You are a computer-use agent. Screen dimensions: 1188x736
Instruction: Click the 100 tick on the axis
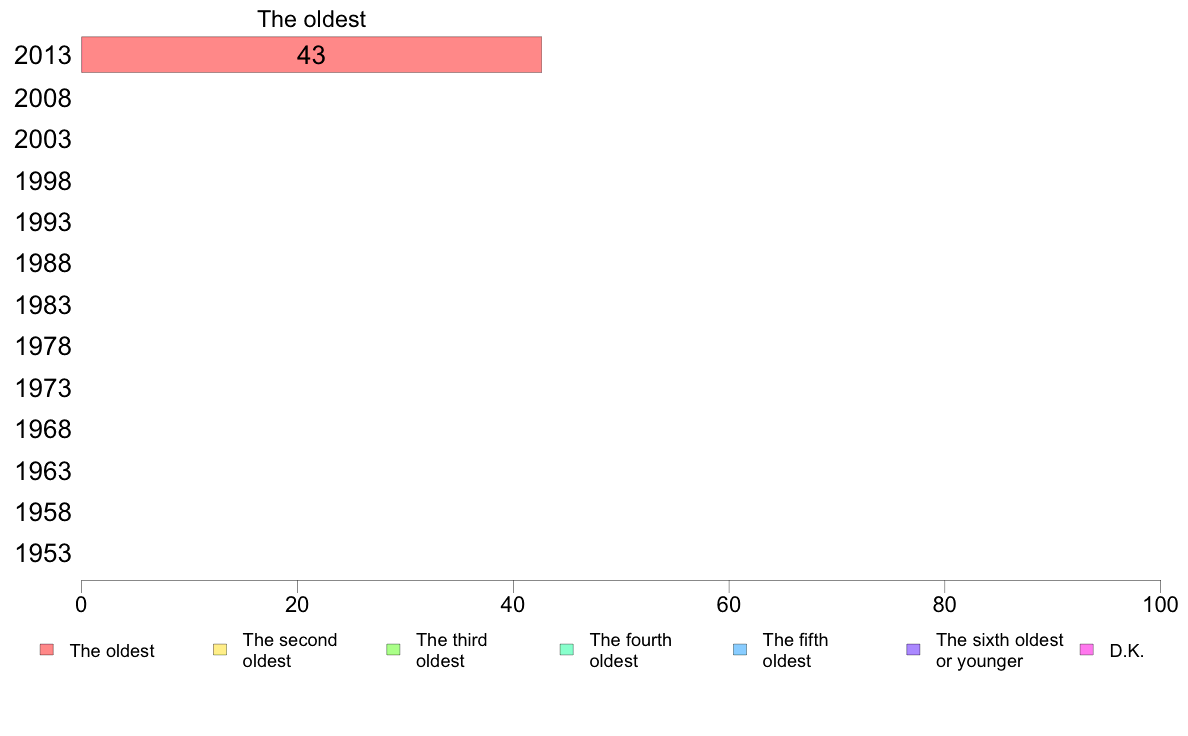(x=1160, y=604)
